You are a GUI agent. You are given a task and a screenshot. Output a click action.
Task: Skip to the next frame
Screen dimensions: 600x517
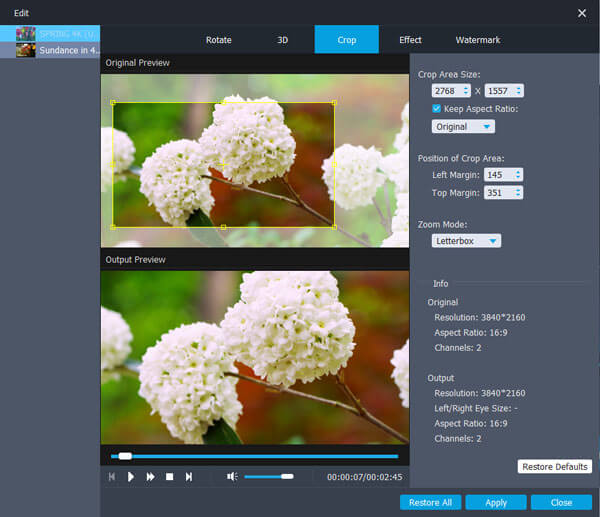[x=189, y=476]
